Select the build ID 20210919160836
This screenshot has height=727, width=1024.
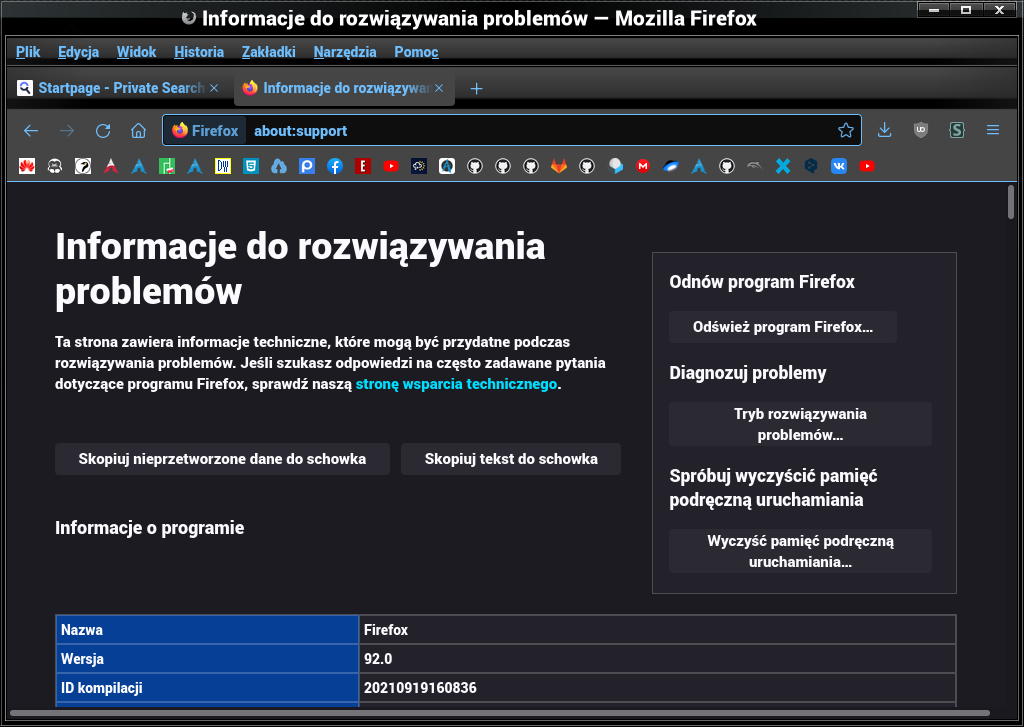420,688
